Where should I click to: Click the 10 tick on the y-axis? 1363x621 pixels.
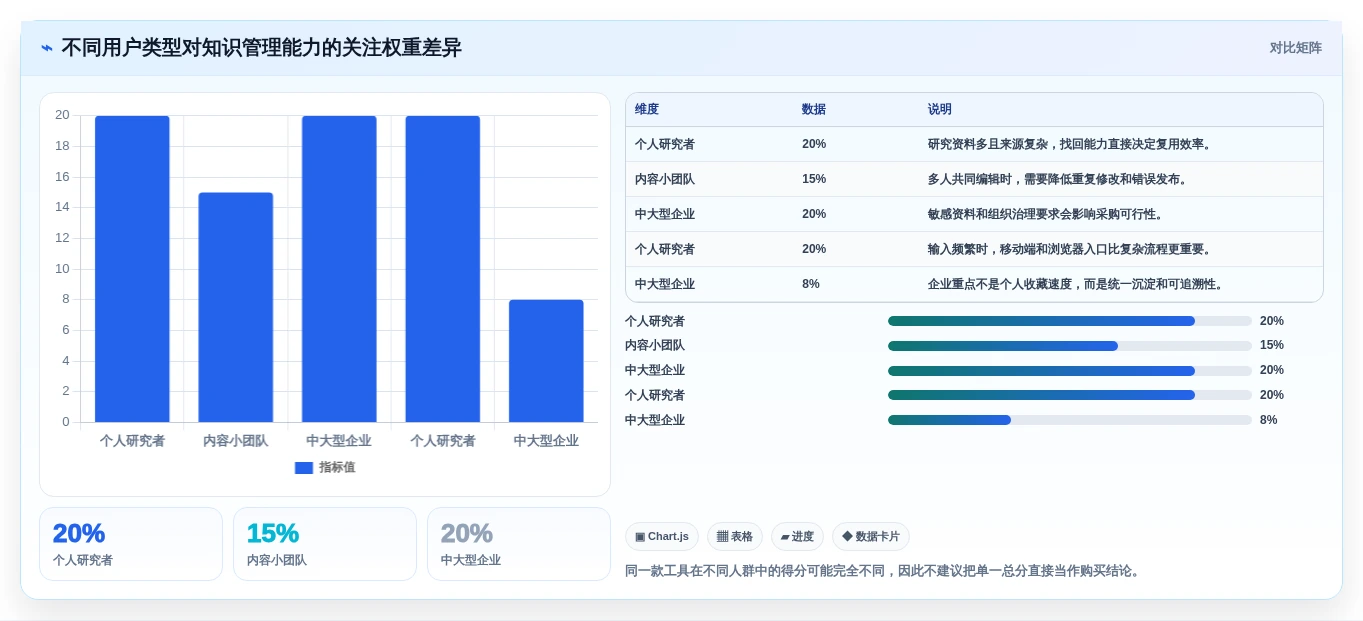point(62,269)
